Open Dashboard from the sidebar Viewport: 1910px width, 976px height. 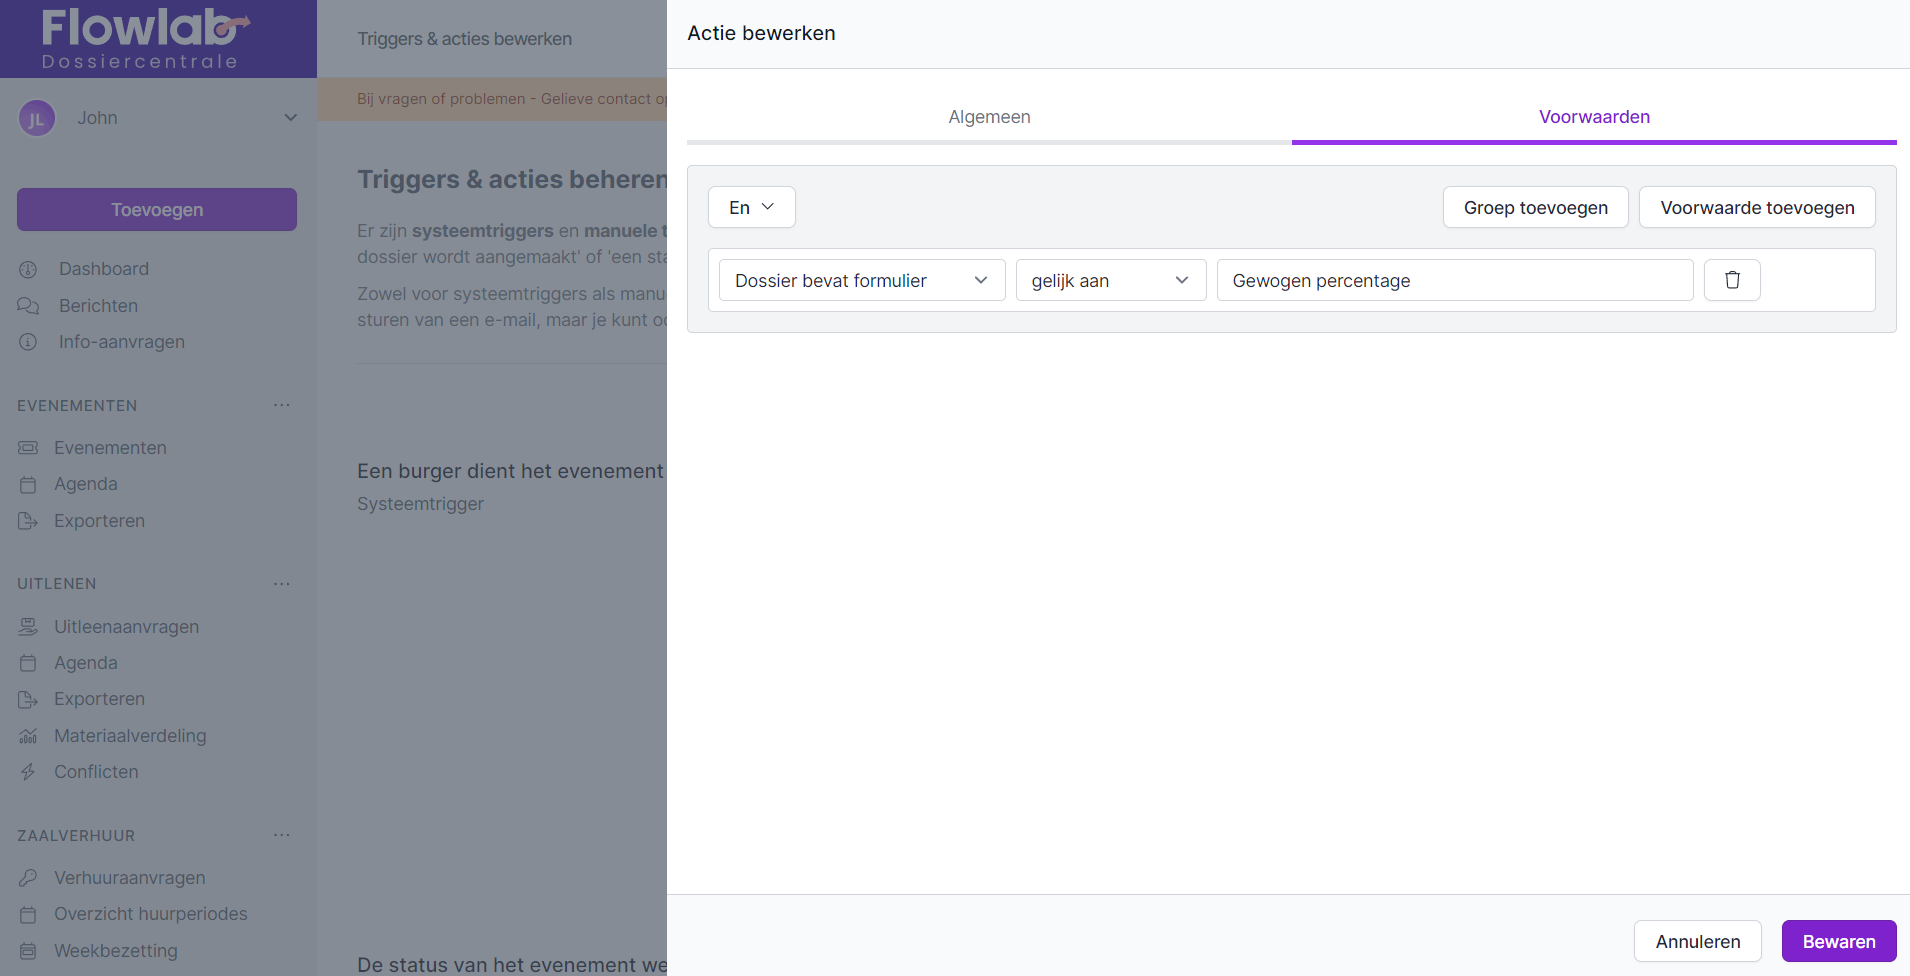(x=103, y=269)
